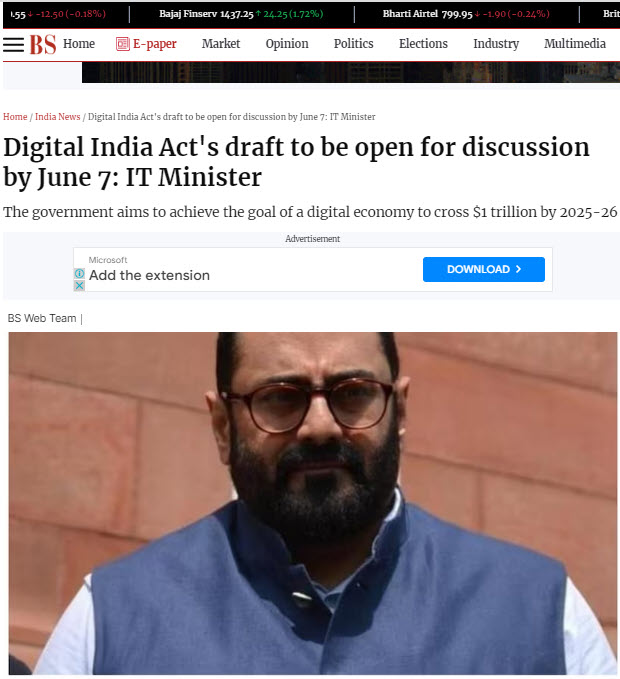The width and height of the screenshot is (620, 679).
Task: Click the 'Add the extension' ad text
Action: pos(149,275)
